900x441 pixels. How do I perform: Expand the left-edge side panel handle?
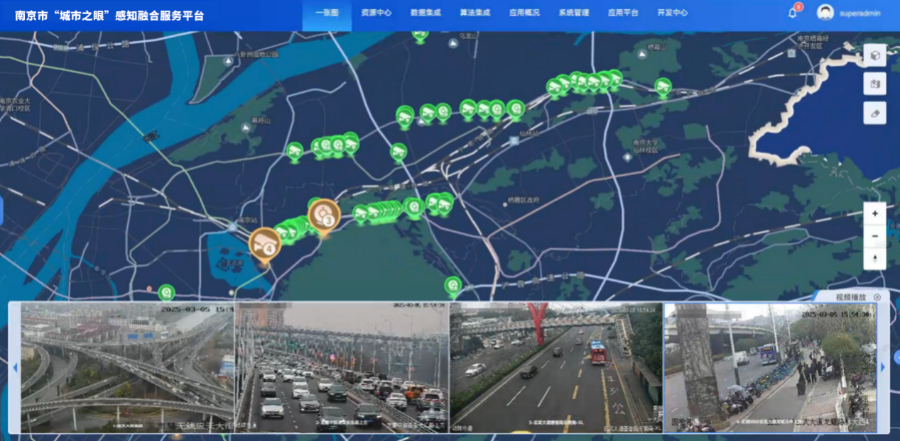tap(2, 212)
